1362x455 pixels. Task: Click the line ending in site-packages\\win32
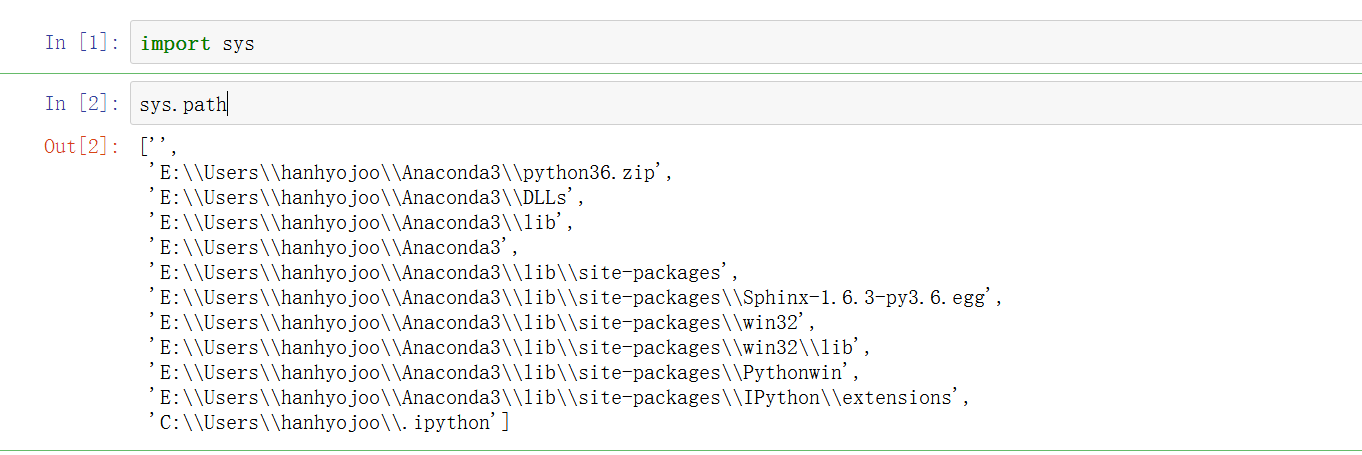(482, 322)
